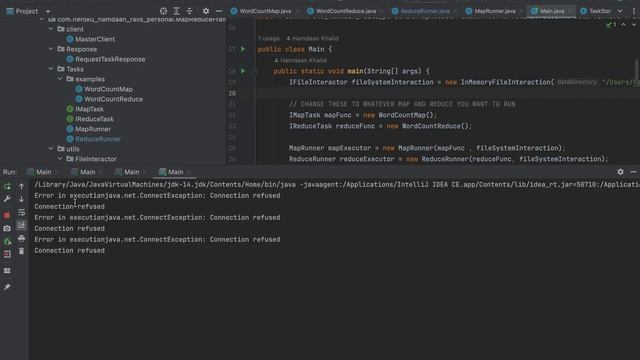Fold the main method in the gutter
This screenshot has width=640, height=360.
(x=255, y=71)
